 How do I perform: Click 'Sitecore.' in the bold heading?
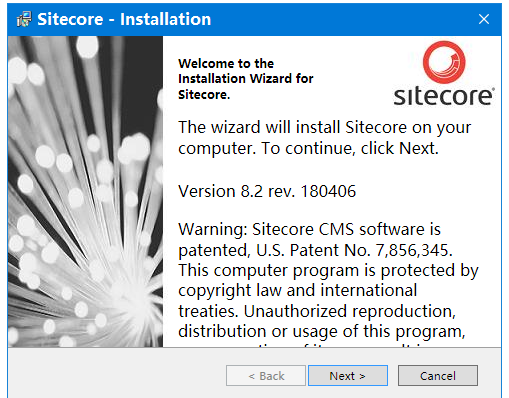(x=204, y=95)
